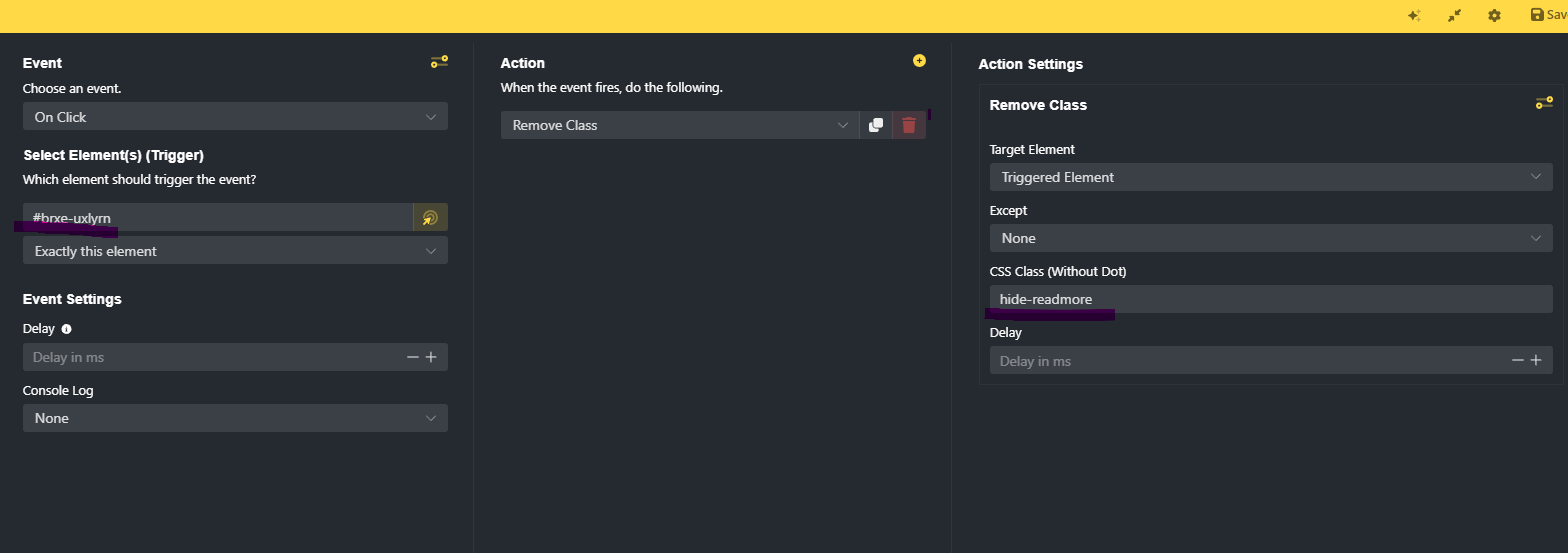Expand the Console Log dropdown

coord(235,418)
